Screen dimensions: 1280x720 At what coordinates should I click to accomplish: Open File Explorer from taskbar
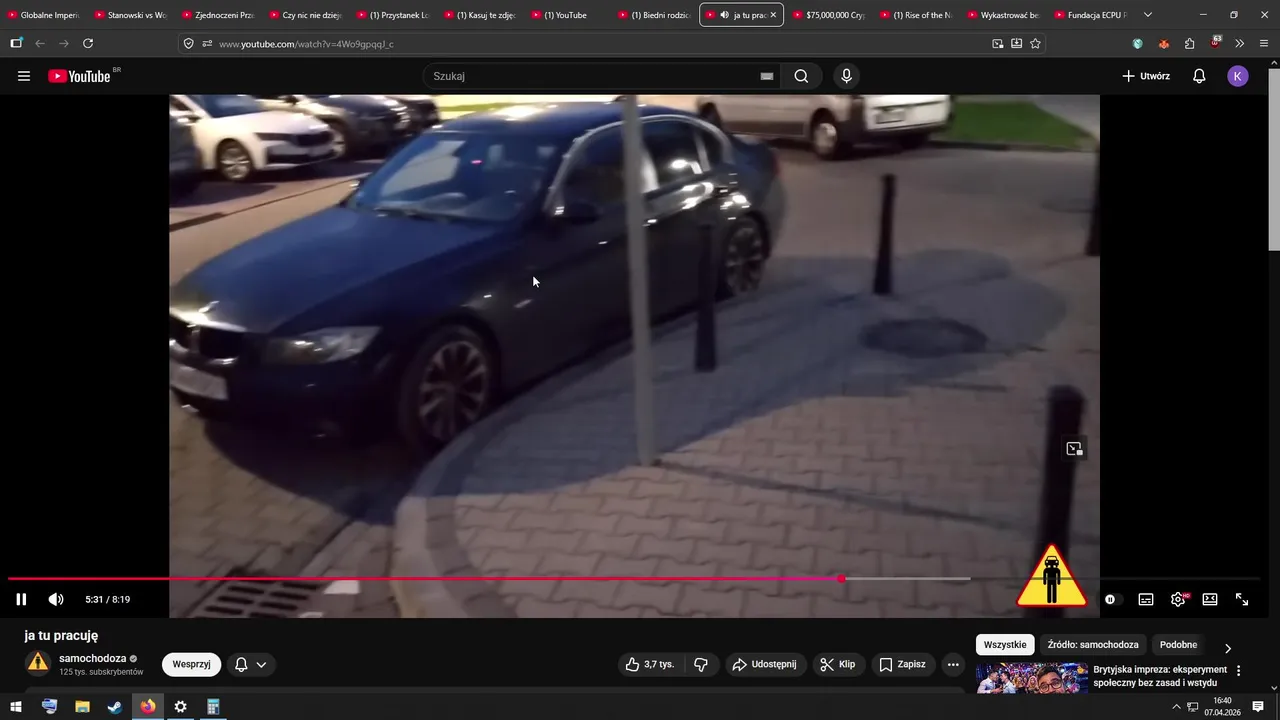(x=82, y=707)
